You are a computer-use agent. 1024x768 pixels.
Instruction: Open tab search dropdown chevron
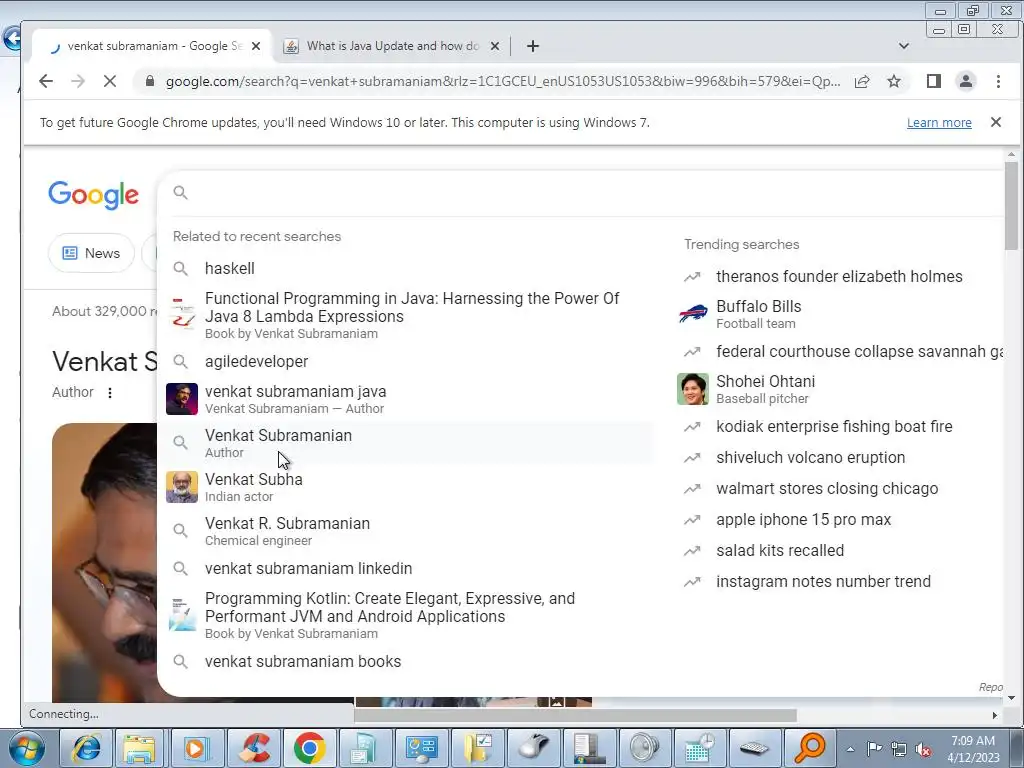tap(904, 46)
